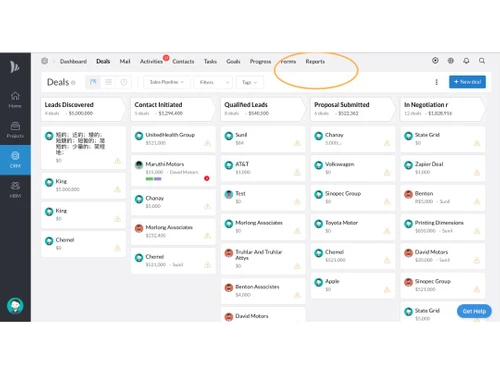Select the CRM sidebar icon
500x375 pixels.
pyautogui.click(x=15, y=160)
